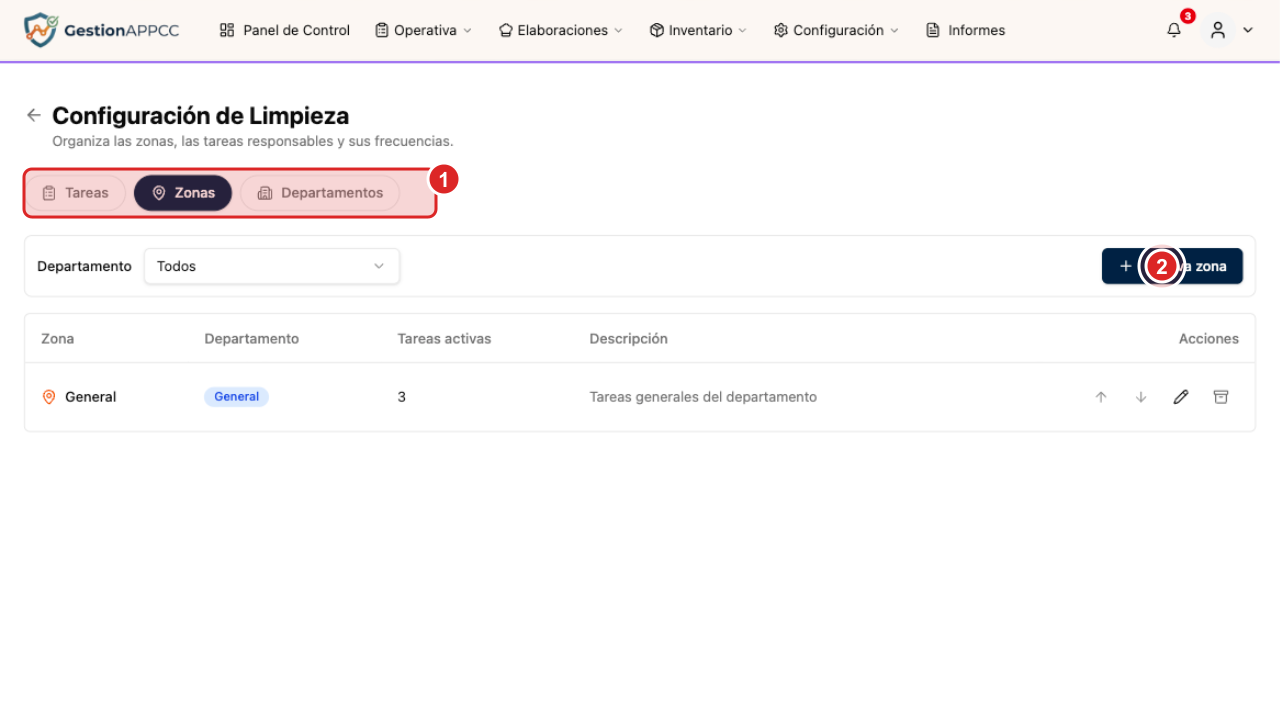Image resolution: width=1280 pixels, height=720 pixels.
Task: Click the Configuración de Limpieza heading
Action: (x=201, y=116)
